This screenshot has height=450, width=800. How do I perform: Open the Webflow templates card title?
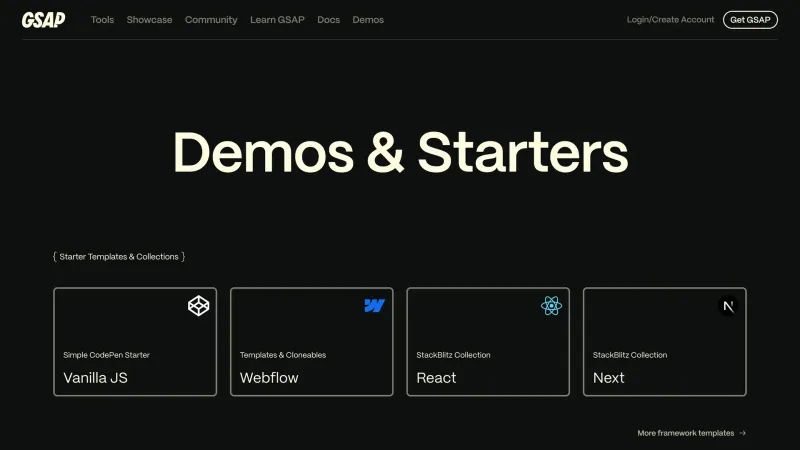[269, 378]
